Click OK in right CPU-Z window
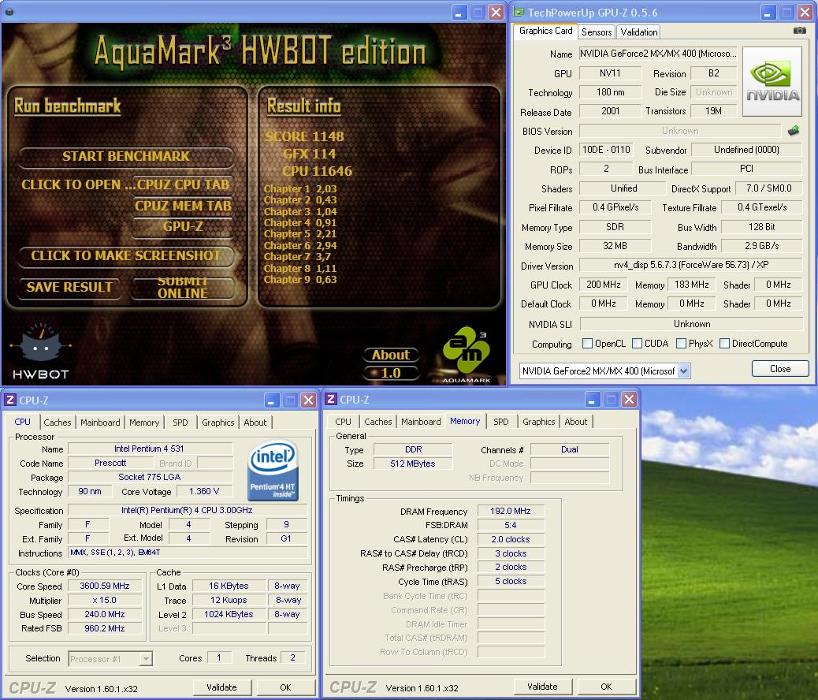Image resolution: width=818 pixels, height=700 pixels. [606, 686]
